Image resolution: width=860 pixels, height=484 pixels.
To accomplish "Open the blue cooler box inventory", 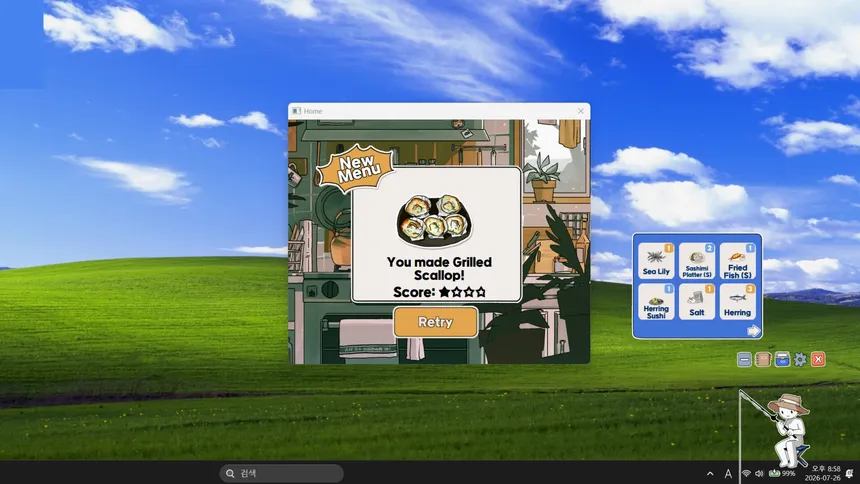I will click(782, 359).
